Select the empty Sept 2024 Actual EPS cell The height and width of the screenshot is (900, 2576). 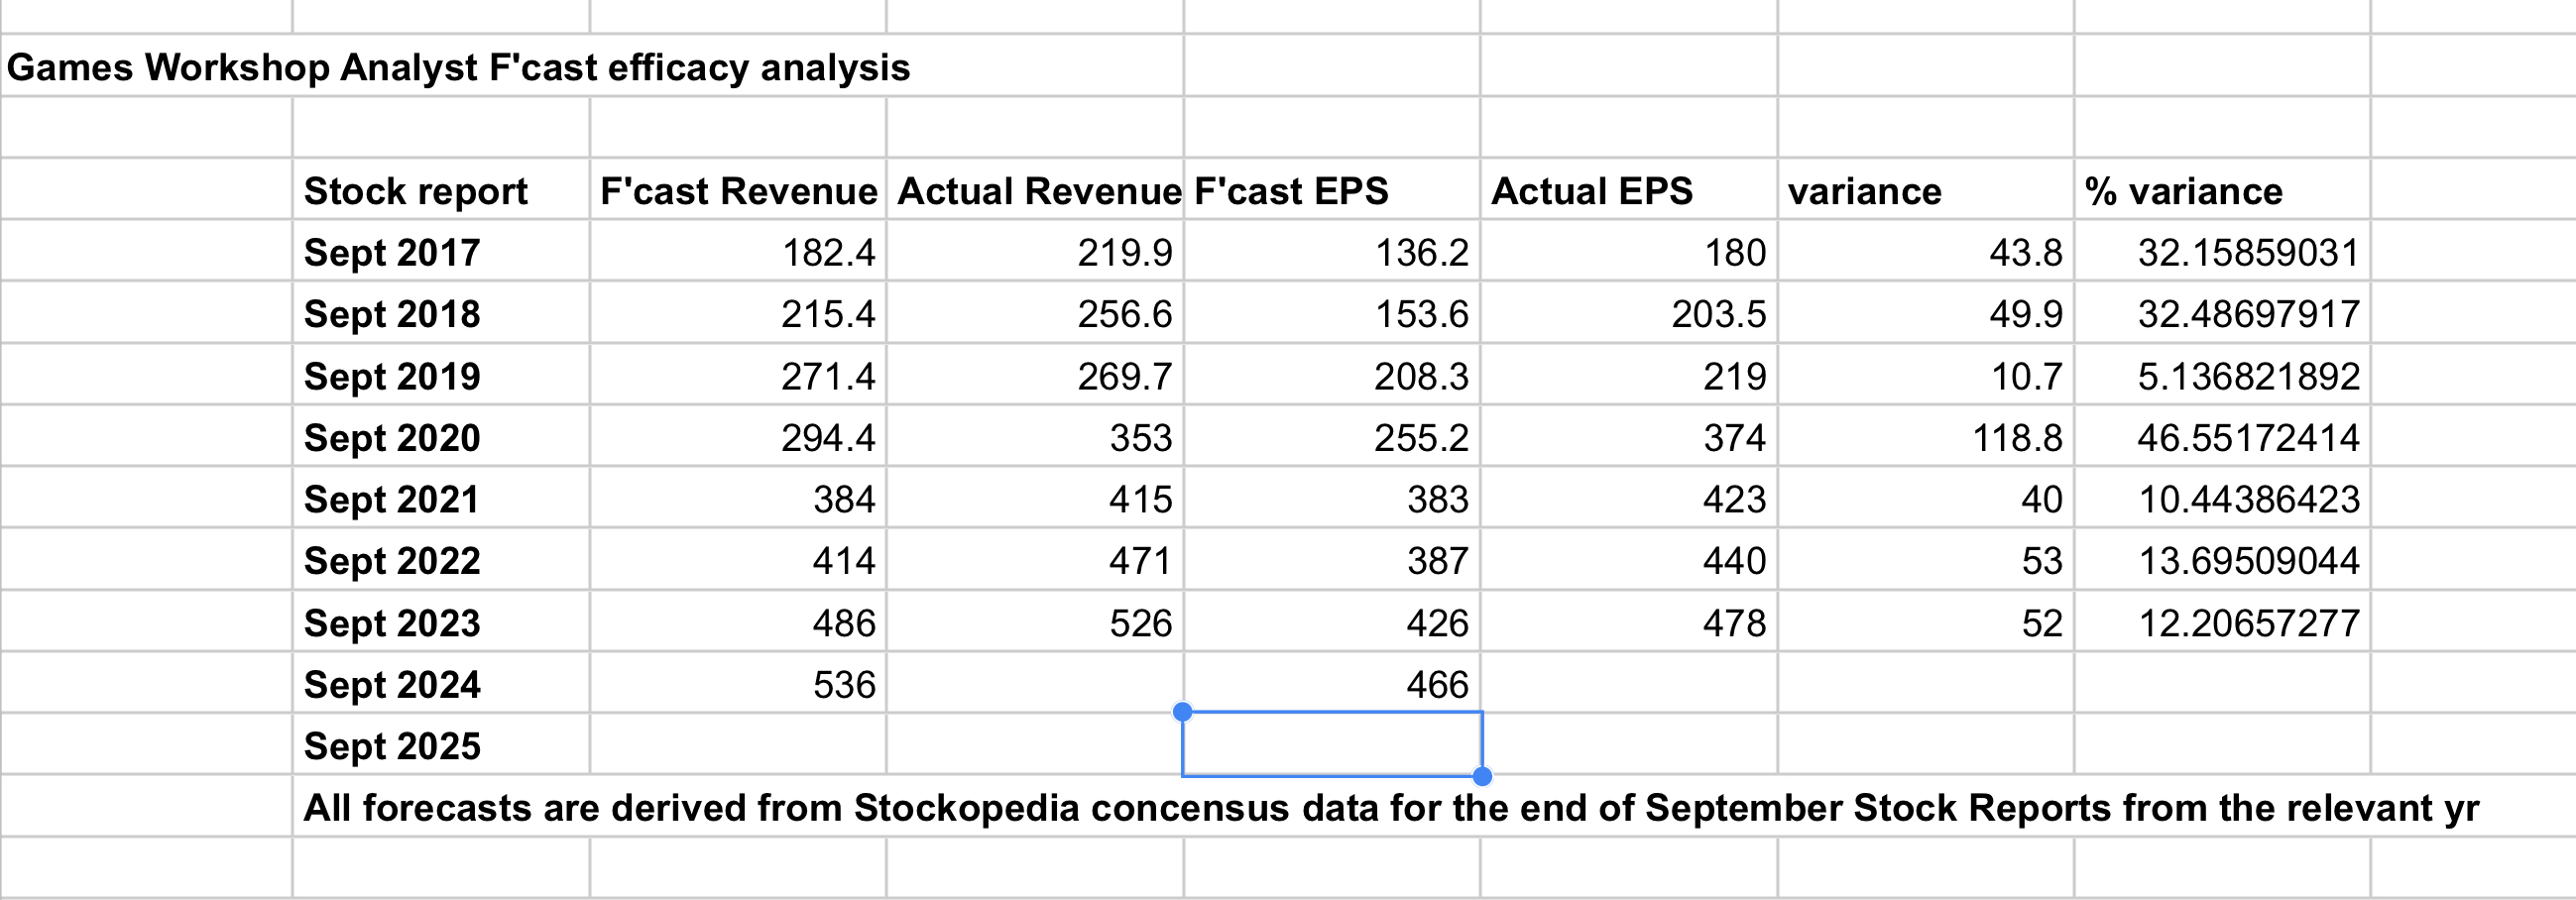(x=1629, y=683)
